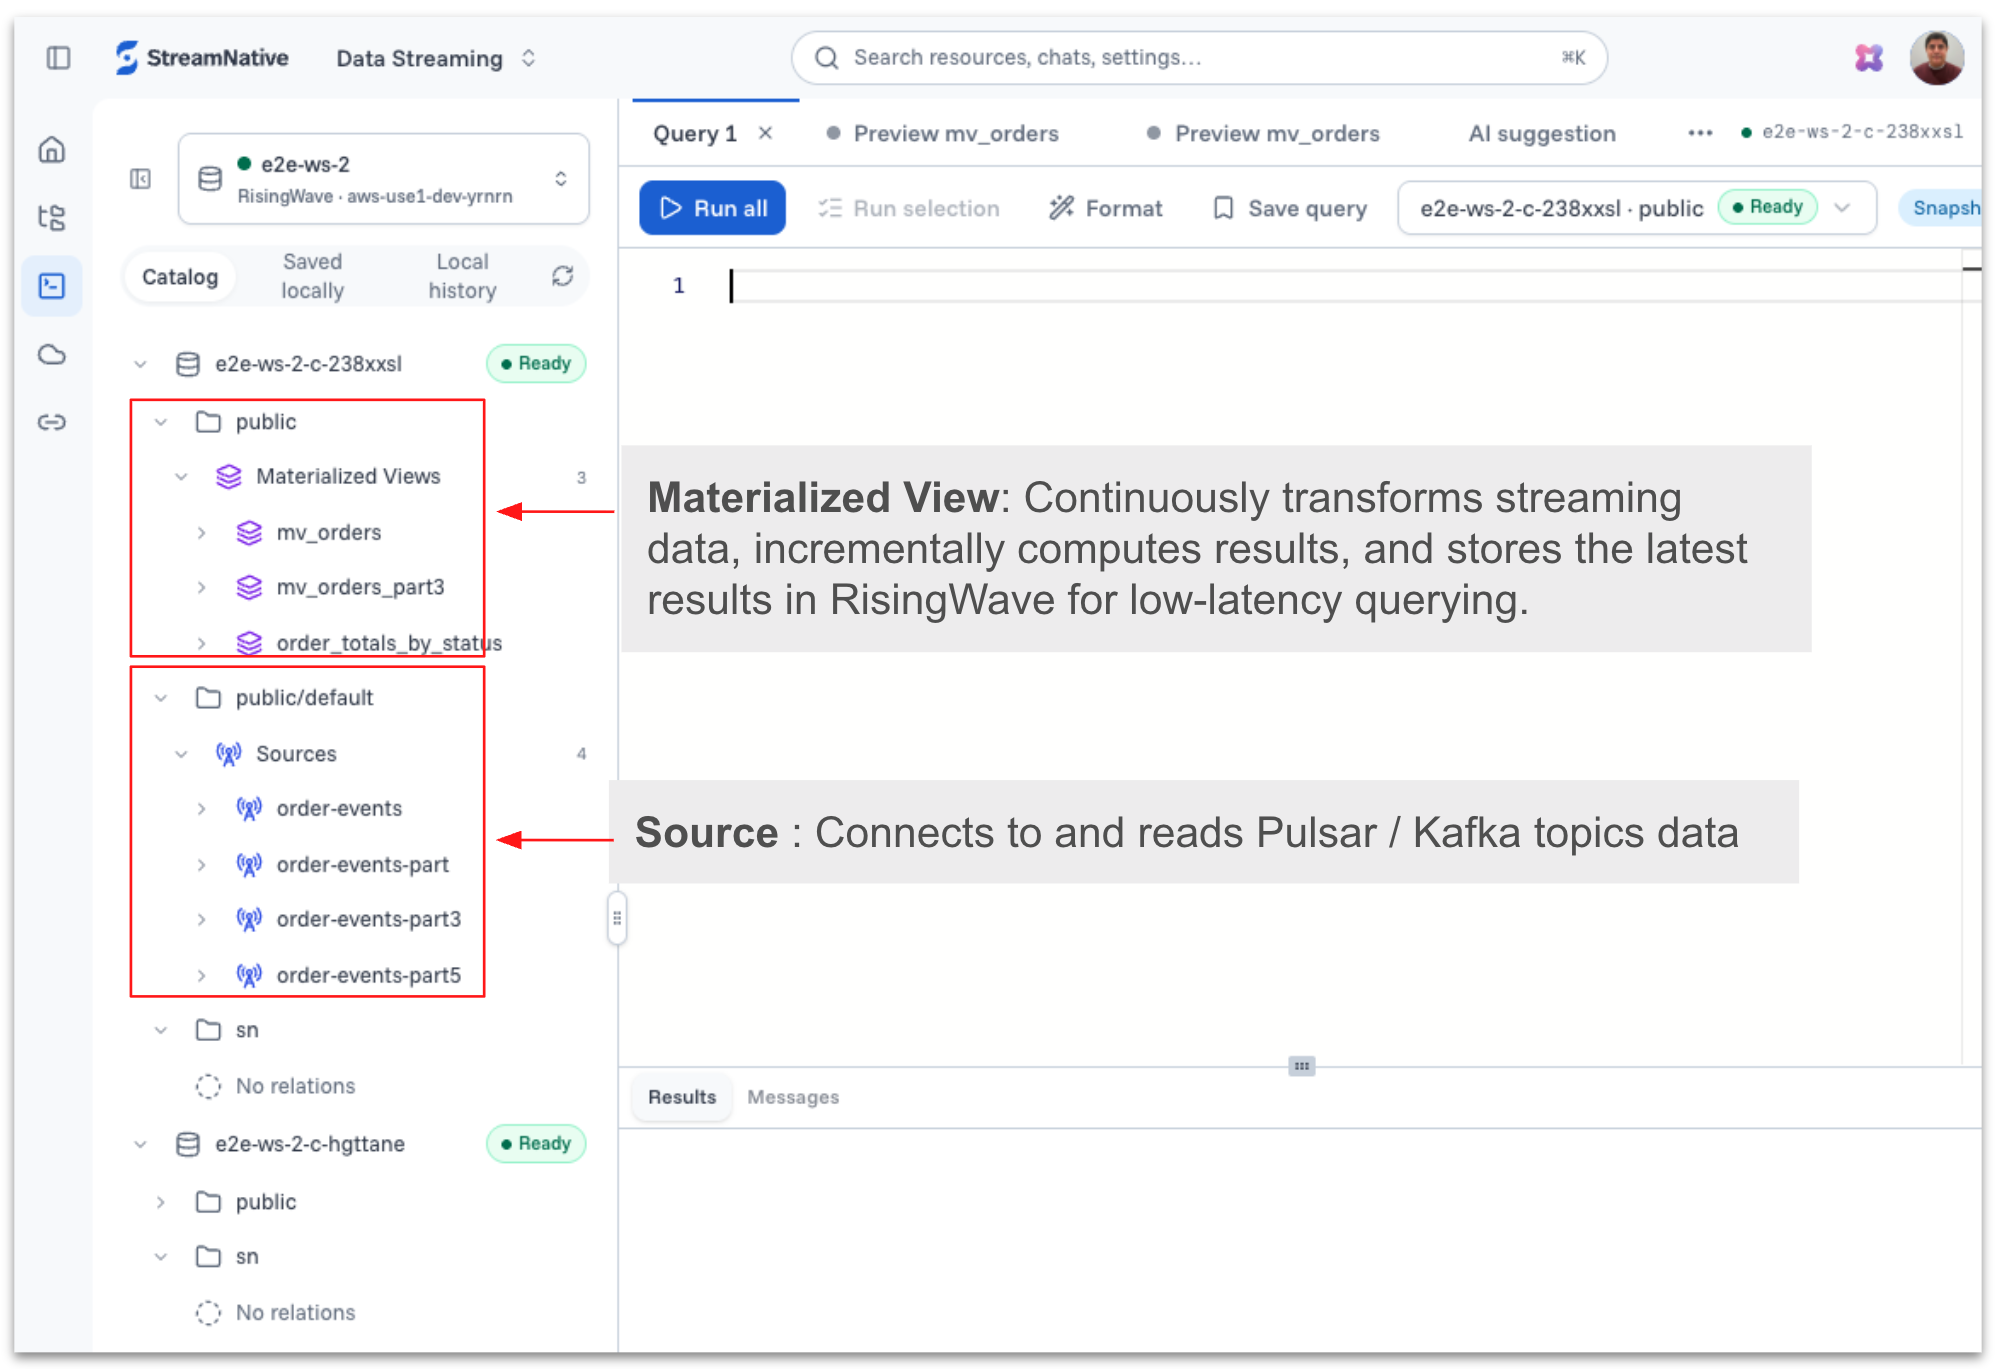Close the Query 1 tab

(x=766, y=133)
